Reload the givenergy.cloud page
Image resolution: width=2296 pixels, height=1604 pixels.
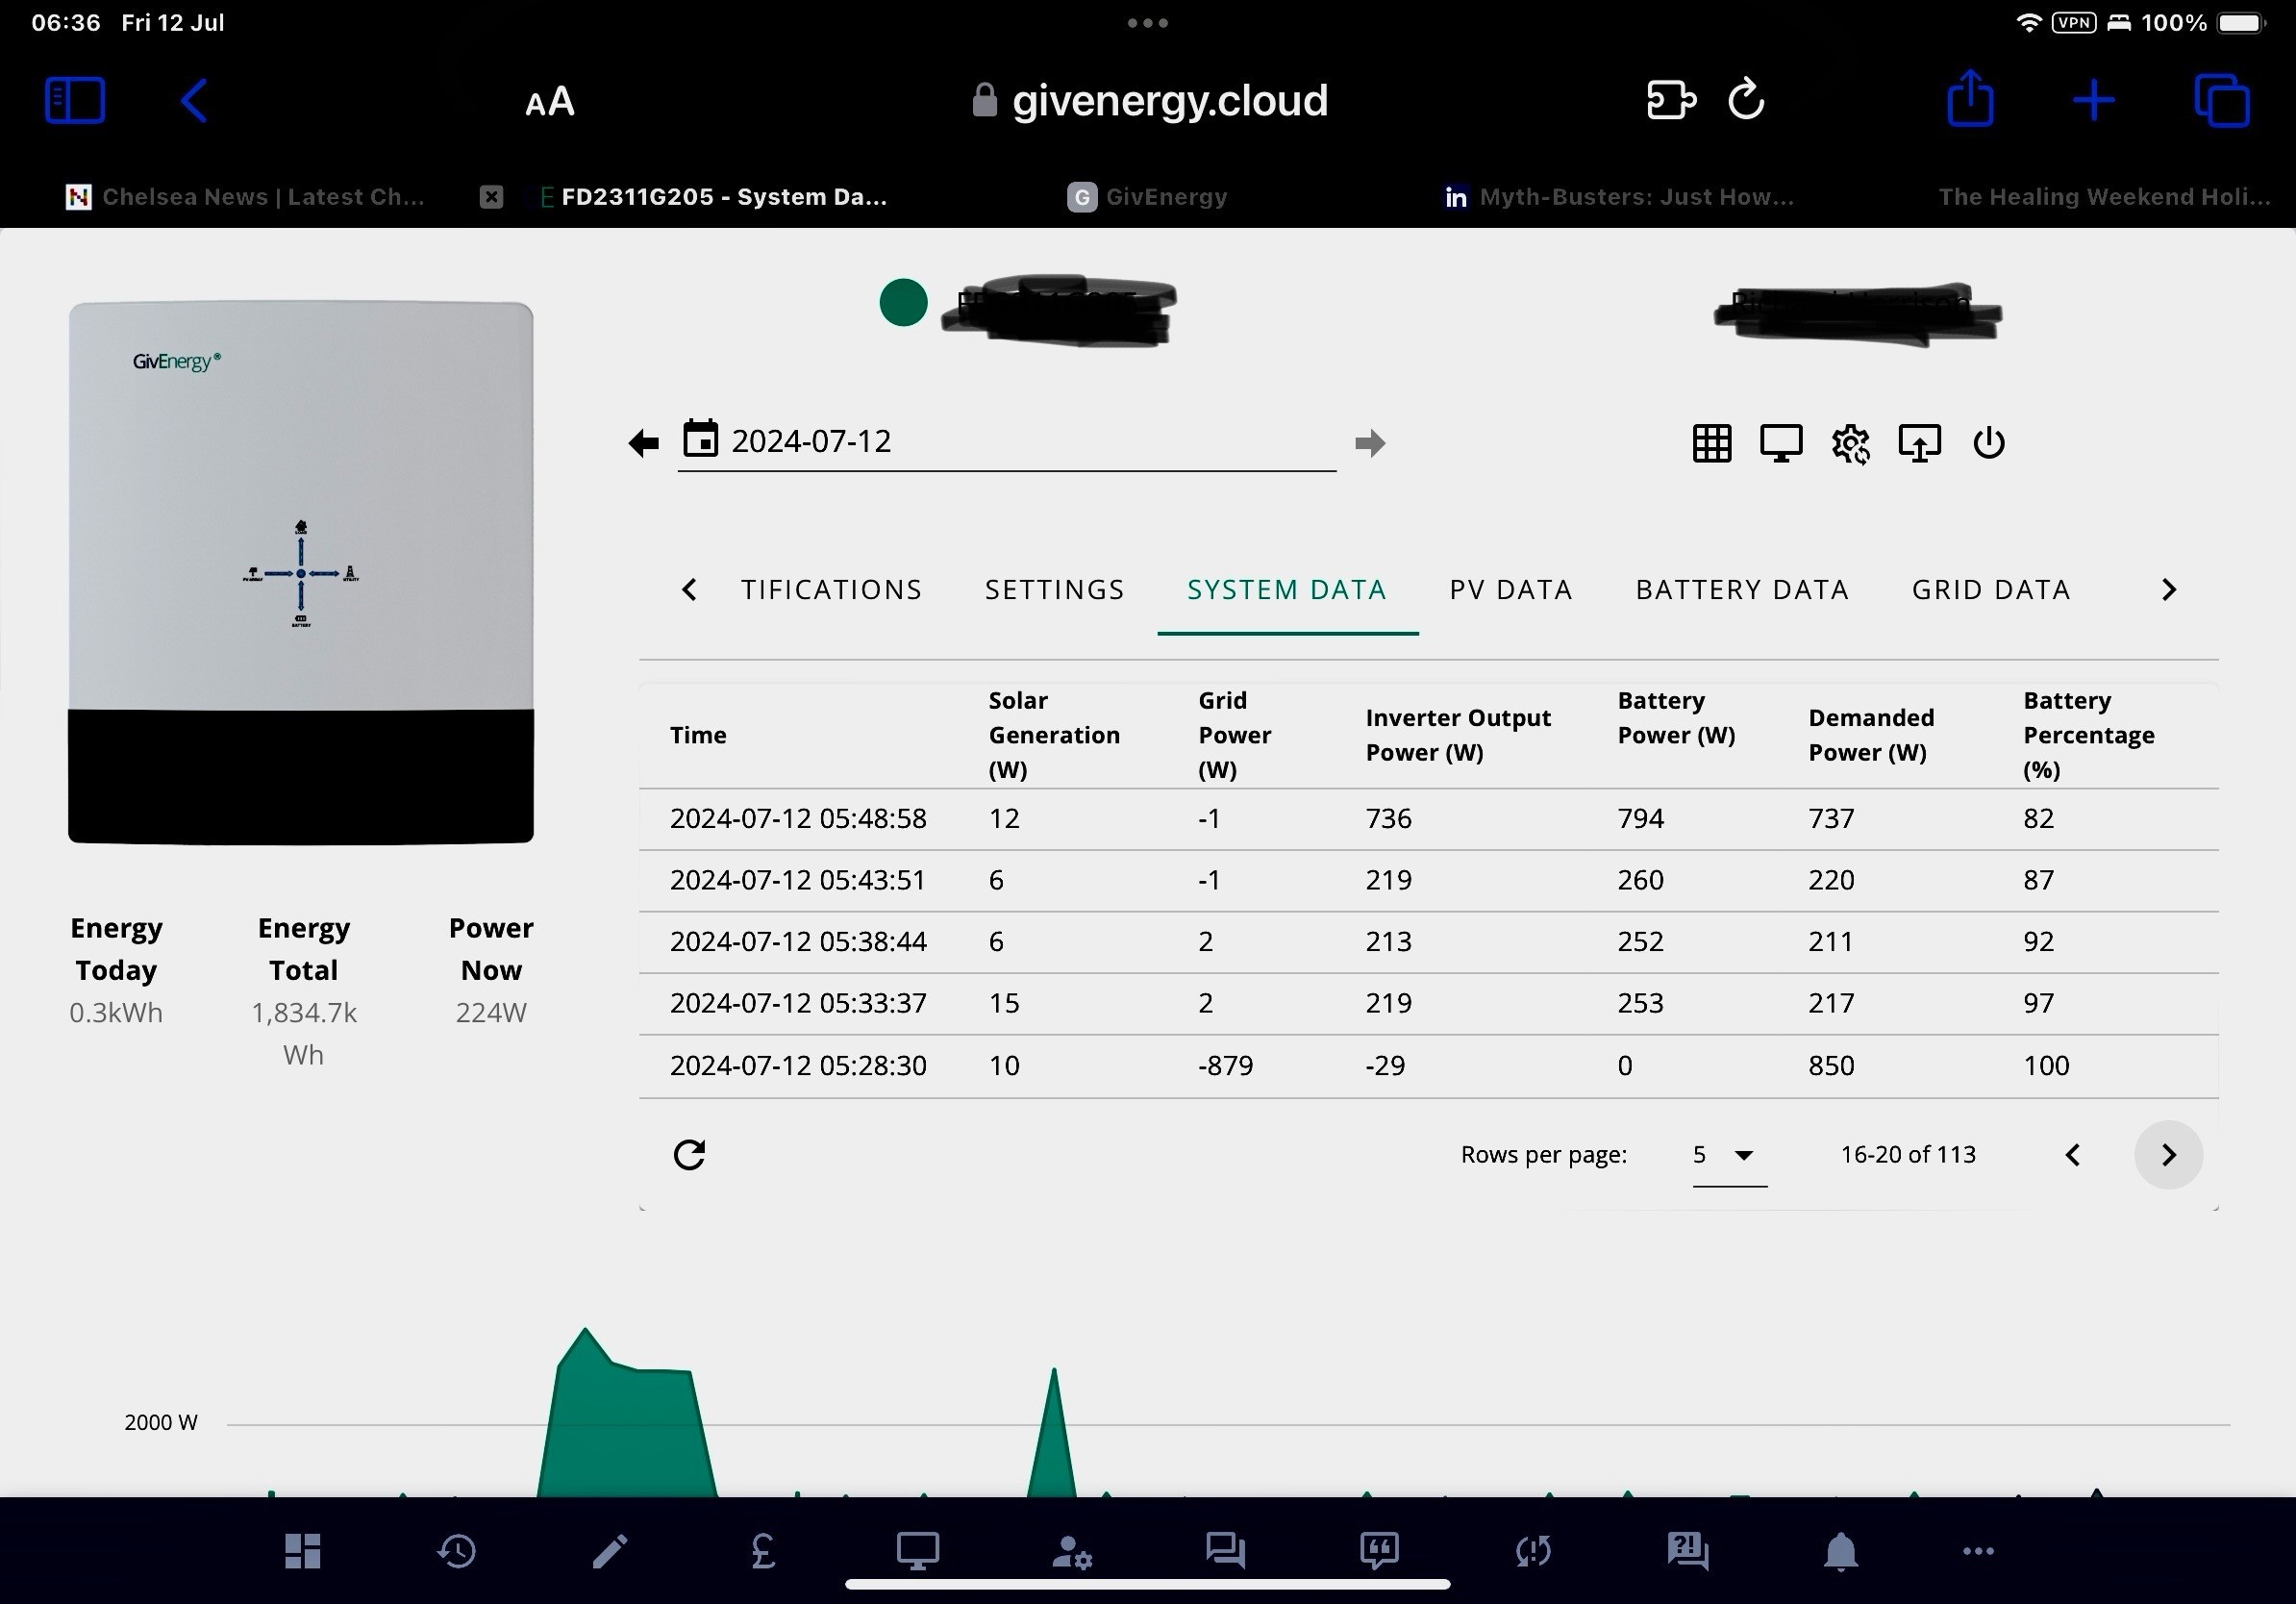1746,99
